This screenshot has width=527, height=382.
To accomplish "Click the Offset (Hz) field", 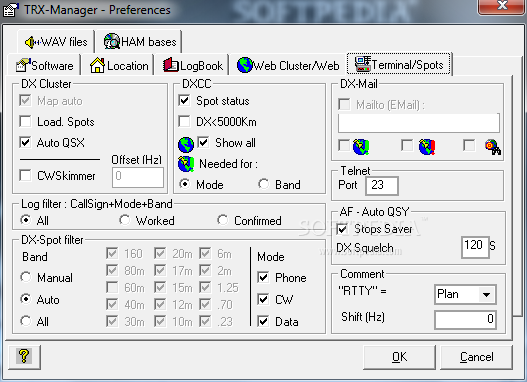I will pyautogui.click(x=138, y=177).
